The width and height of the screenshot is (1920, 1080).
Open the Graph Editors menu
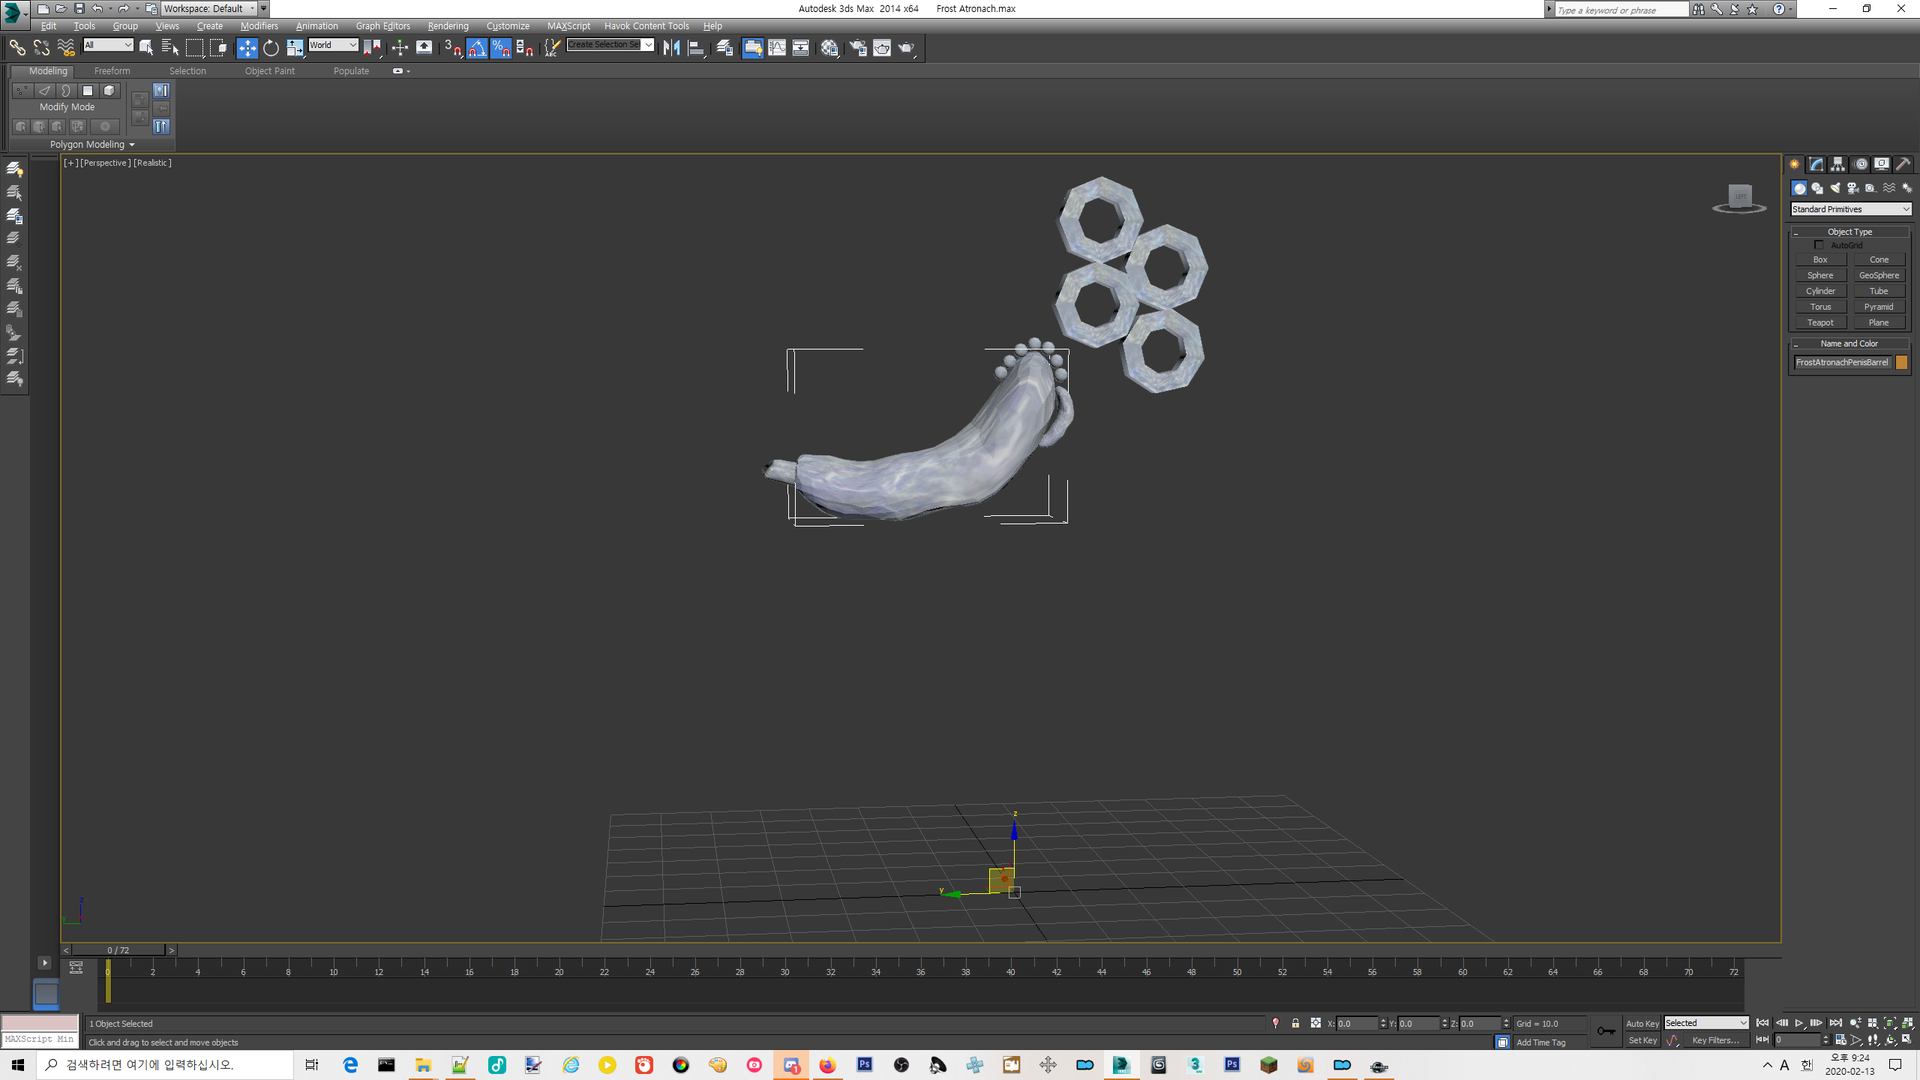point(383,26)
